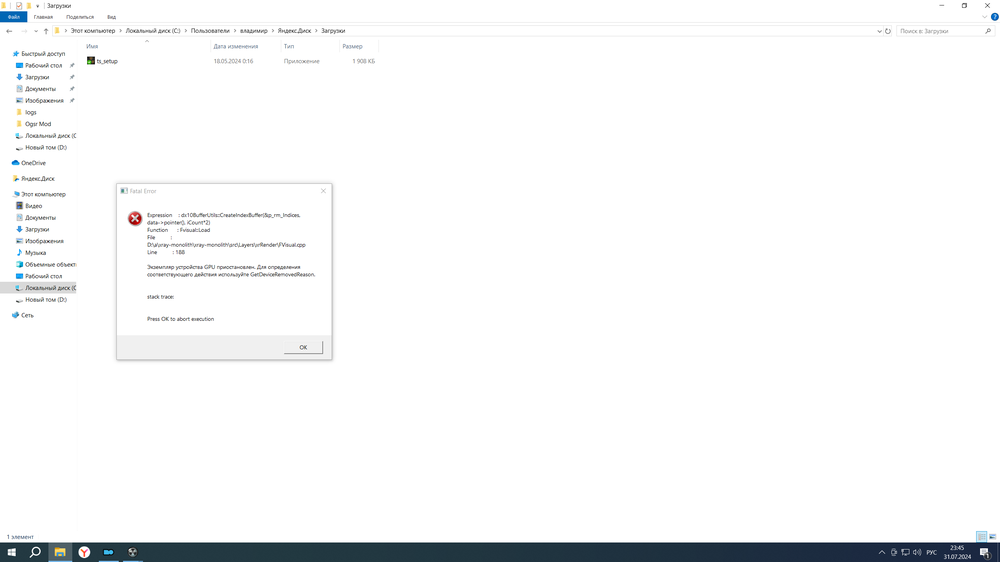Select OneDrive in navigation pane
The image size is (1000, 562).
33,163
